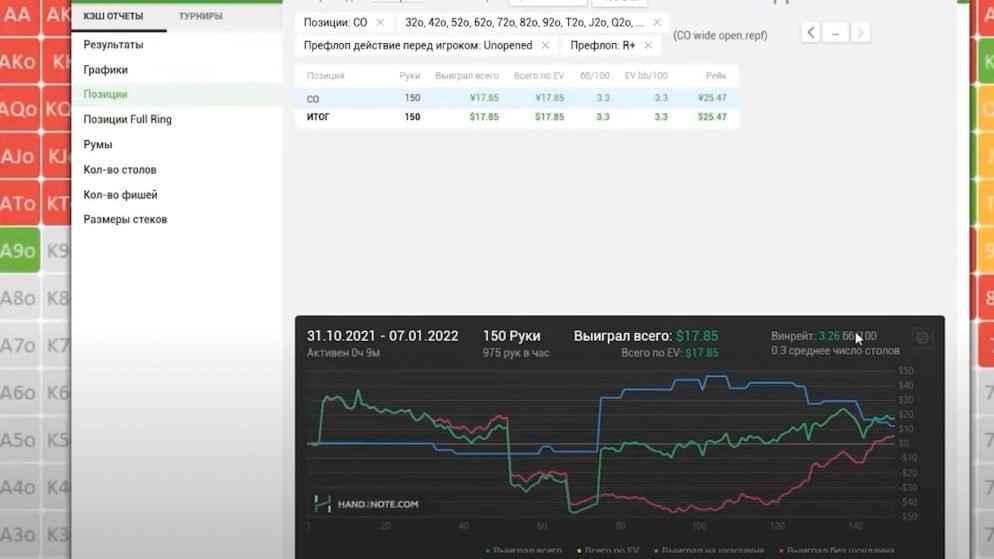Viewport: 994px width, 559px height.
Task: Click the dash button between the arrows
Action: point(835,33)
